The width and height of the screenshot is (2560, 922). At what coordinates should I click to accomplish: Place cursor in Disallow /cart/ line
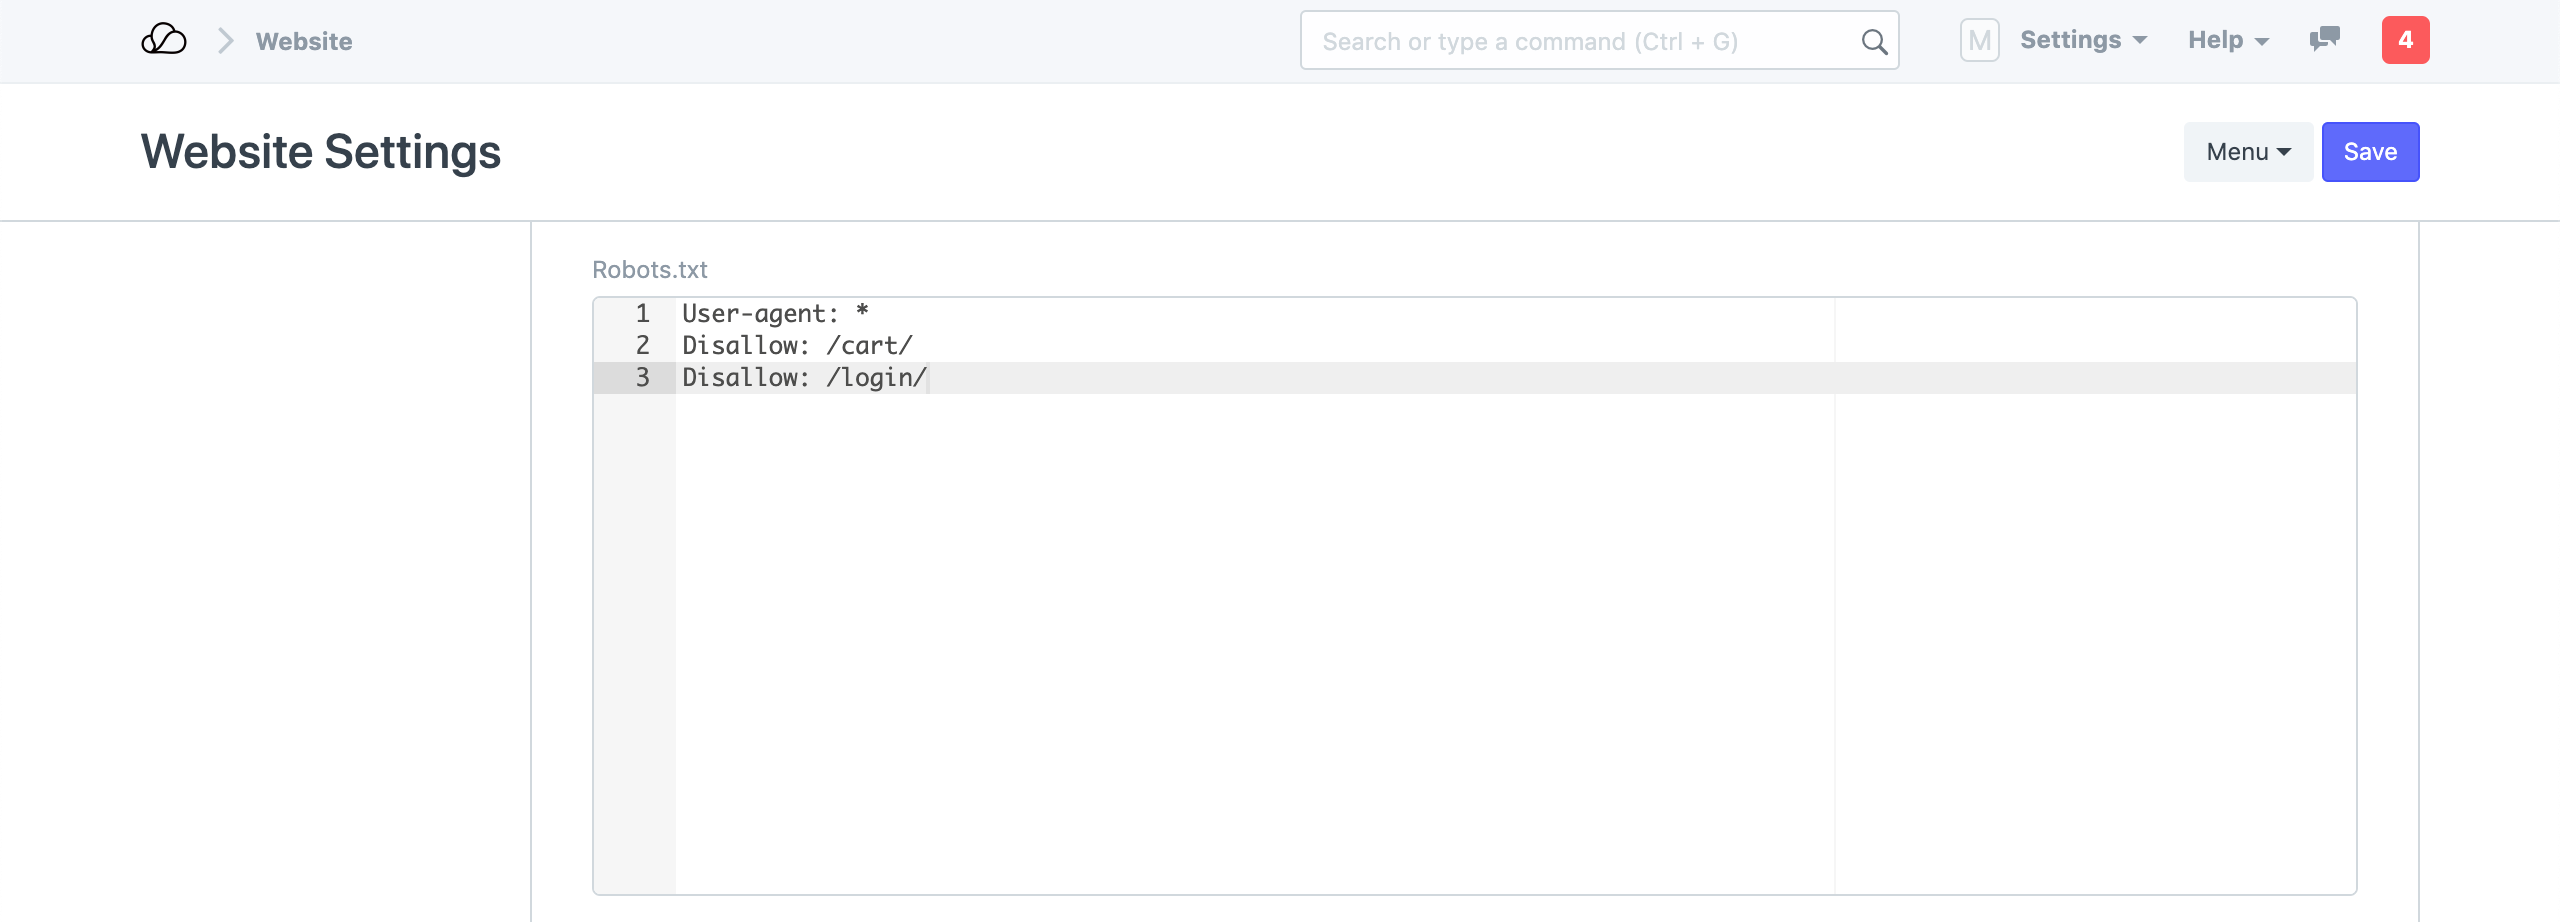tap(798, 346)
